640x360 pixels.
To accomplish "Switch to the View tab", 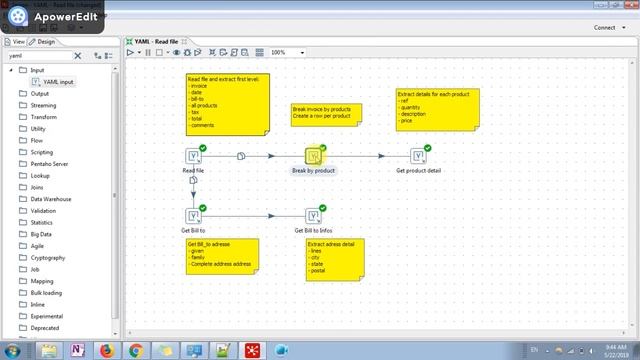I will click(x=15, y=42).
